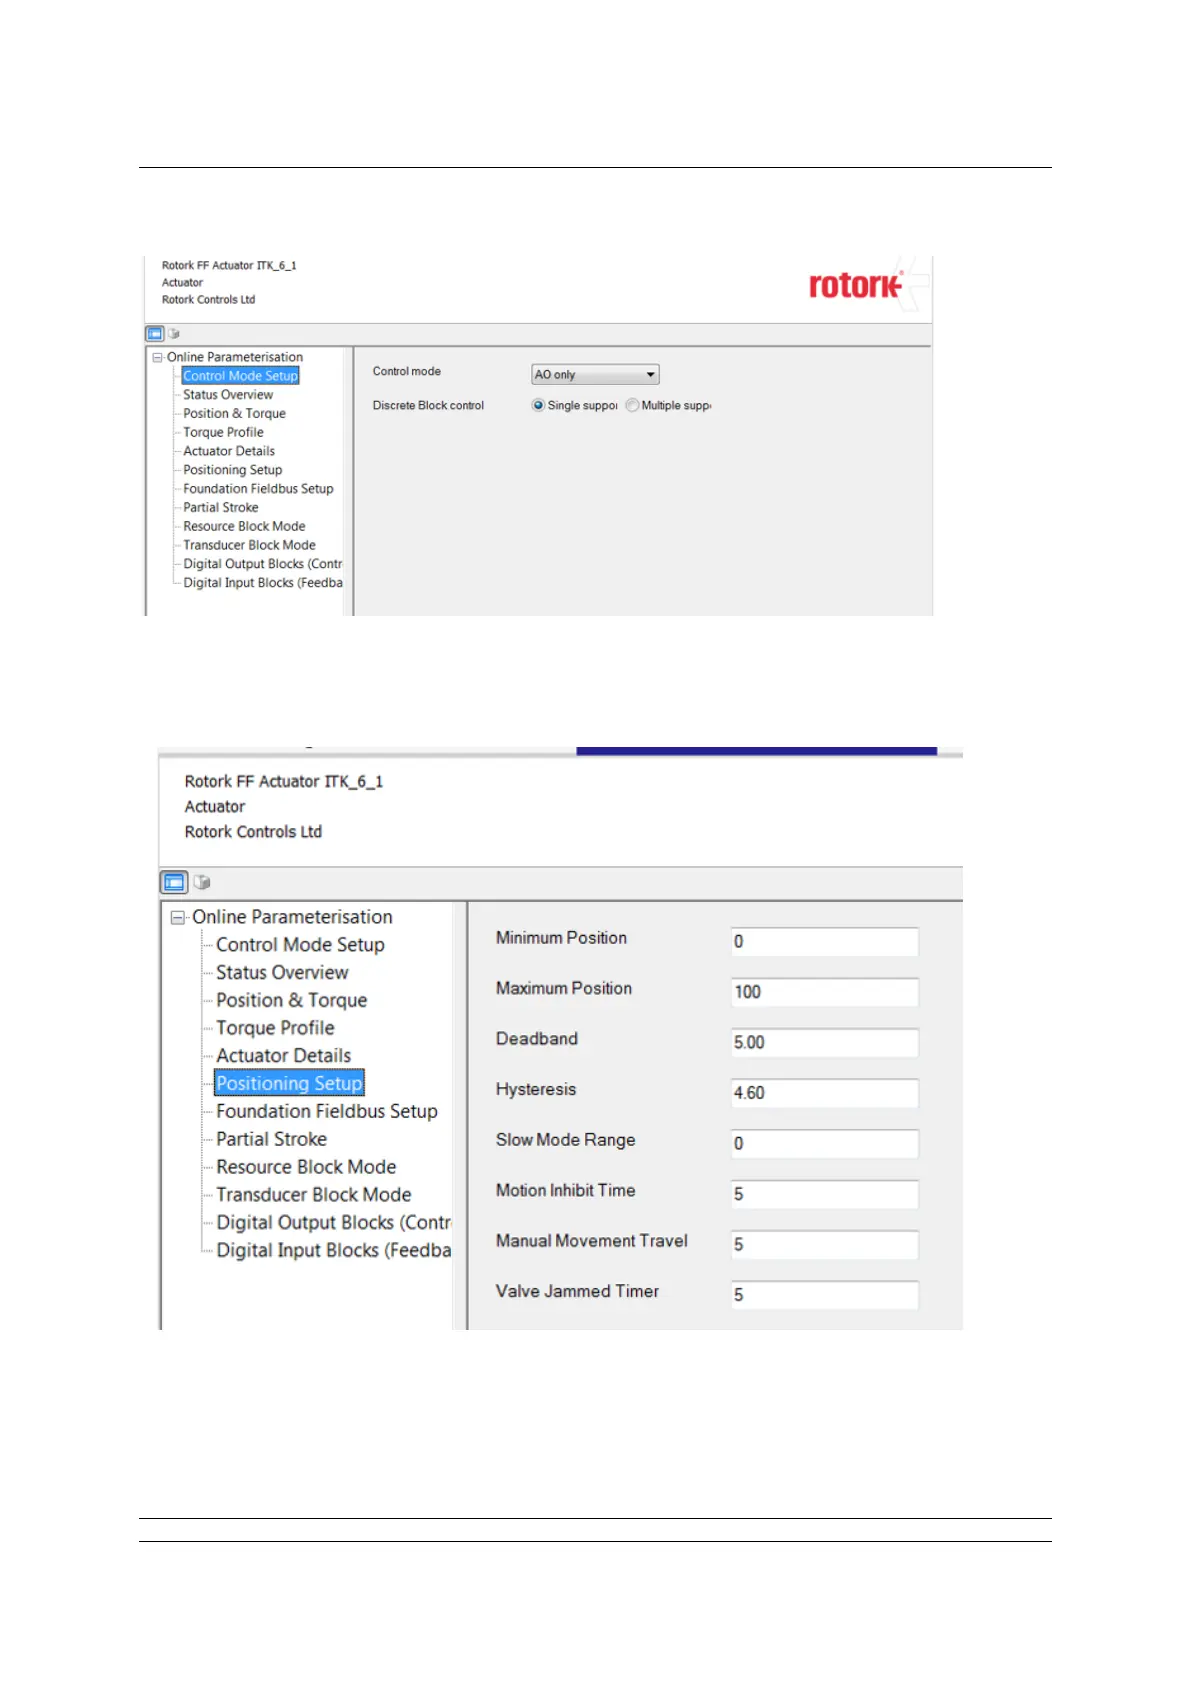Click the Control mode label
The image size is (1191, 1684).
pos(406,372)
